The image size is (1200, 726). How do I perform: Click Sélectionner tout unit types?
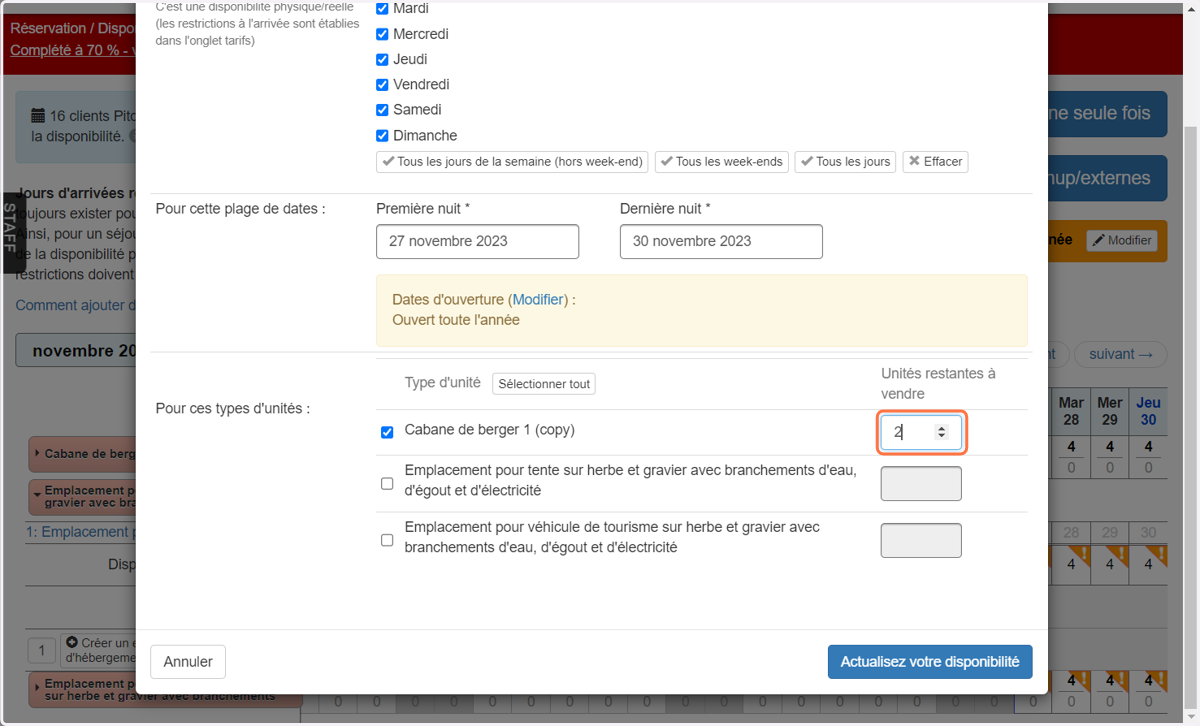[544, 384]
